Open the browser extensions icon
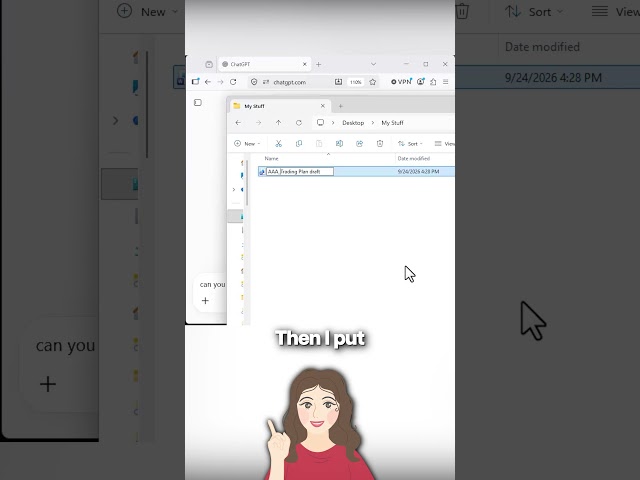Screen dimensions: 640x480 (433, 82)
